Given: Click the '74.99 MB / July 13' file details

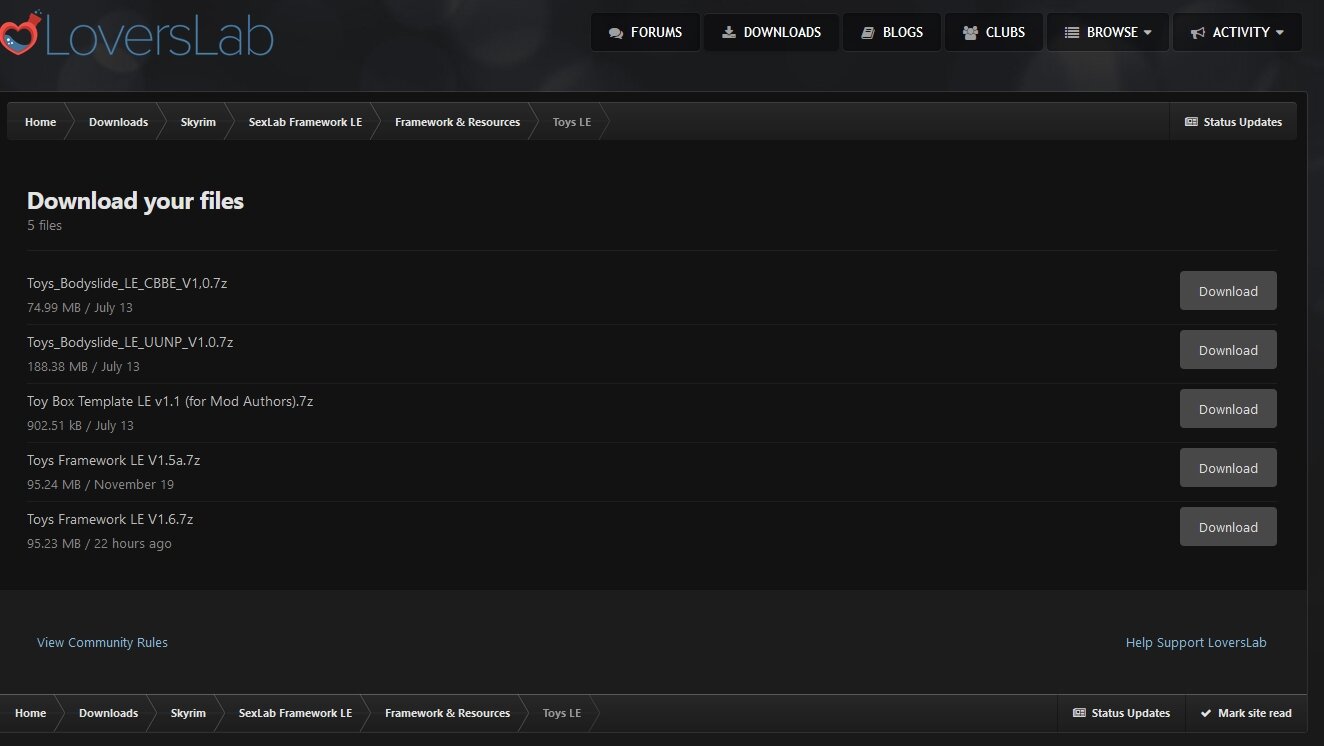Looking at the screenshot, I should 80,308.
